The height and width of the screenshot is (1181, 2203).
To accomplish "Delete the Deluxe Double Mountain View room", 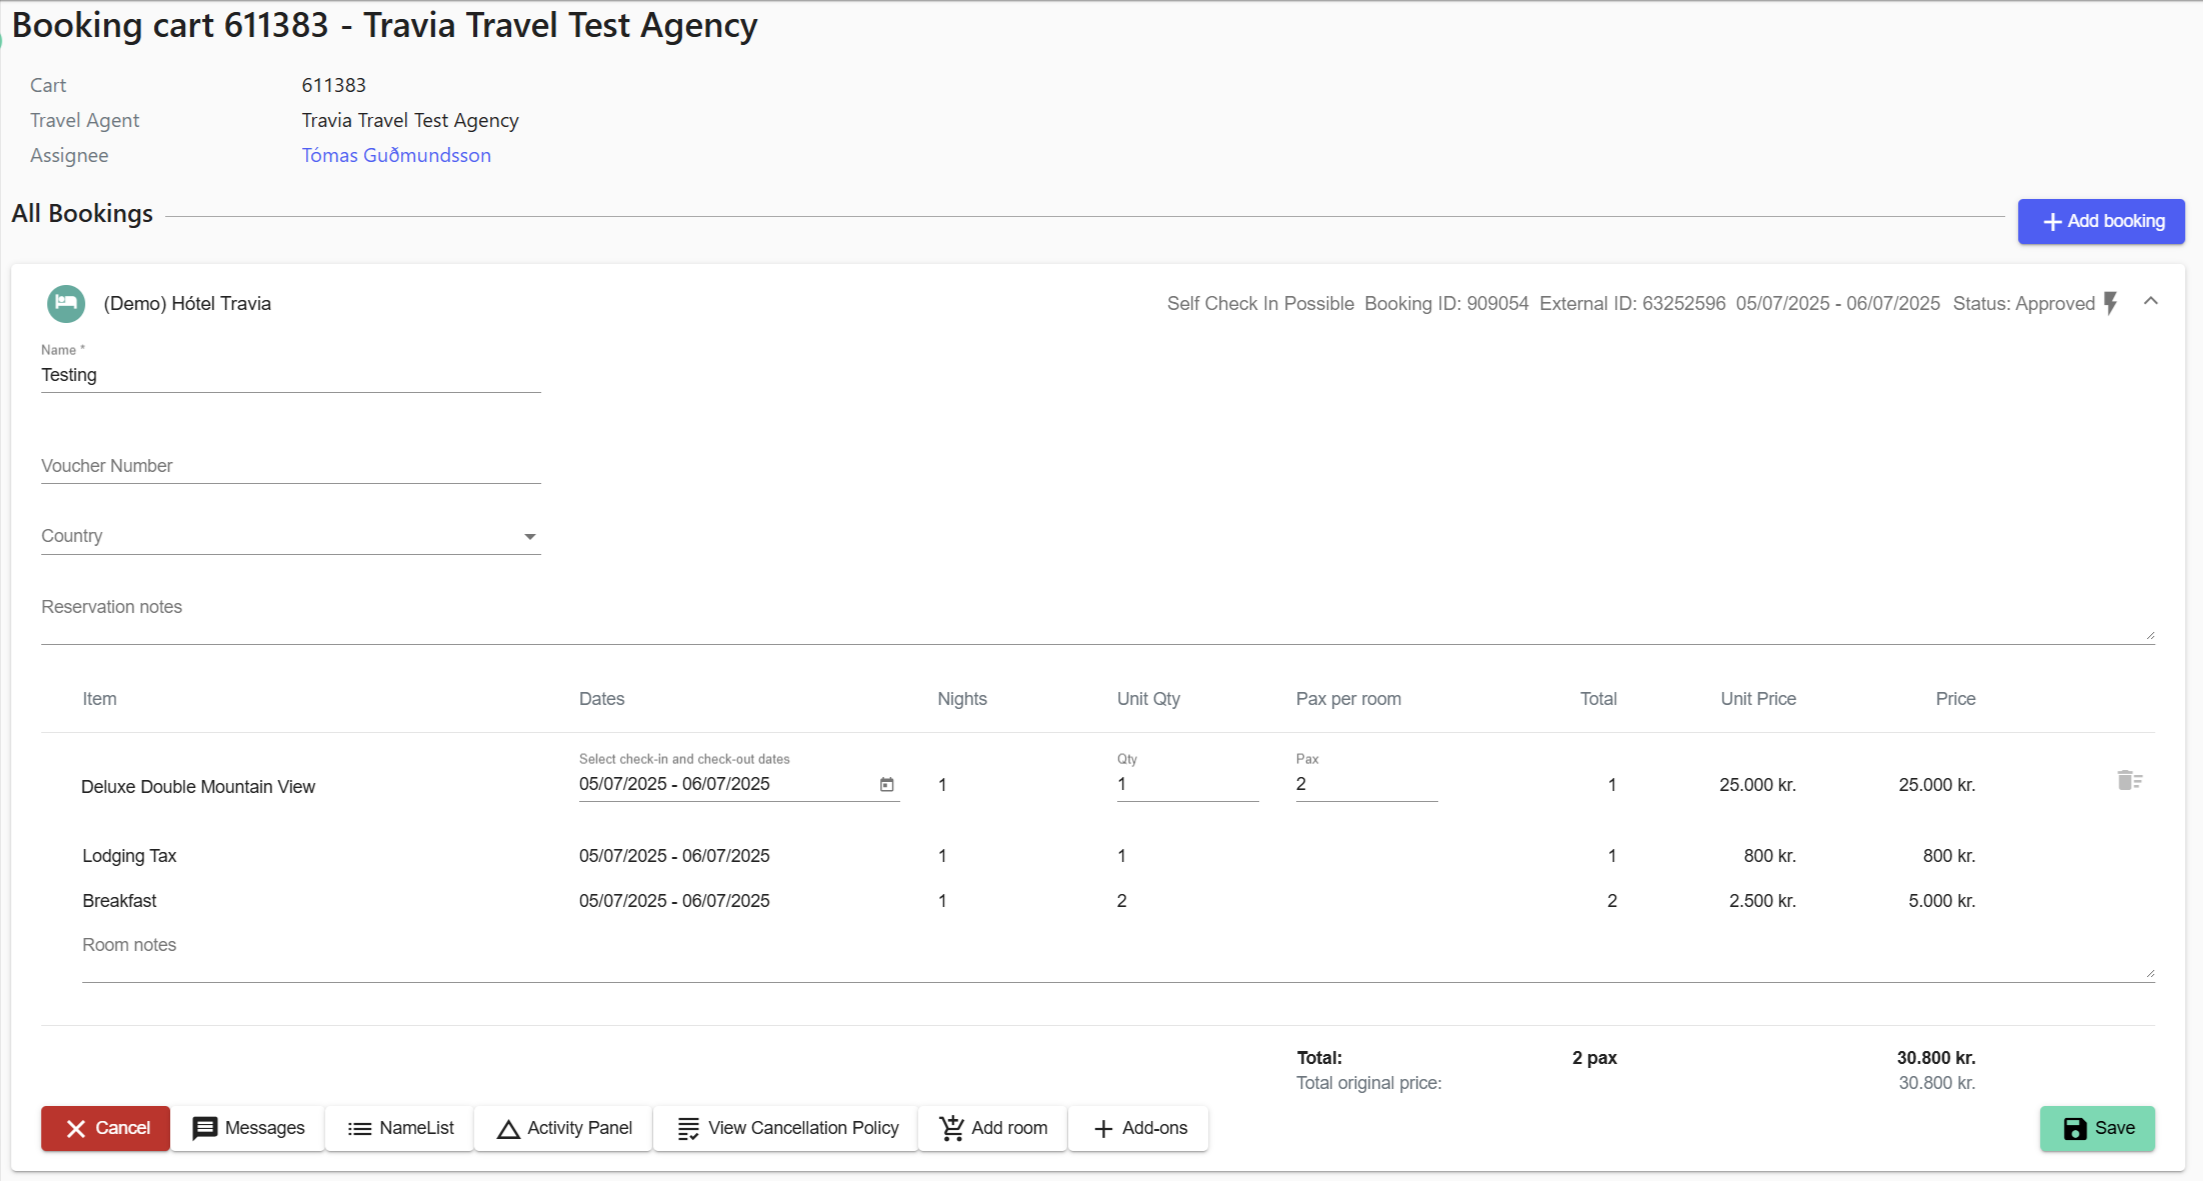I will click(2128, 781).
